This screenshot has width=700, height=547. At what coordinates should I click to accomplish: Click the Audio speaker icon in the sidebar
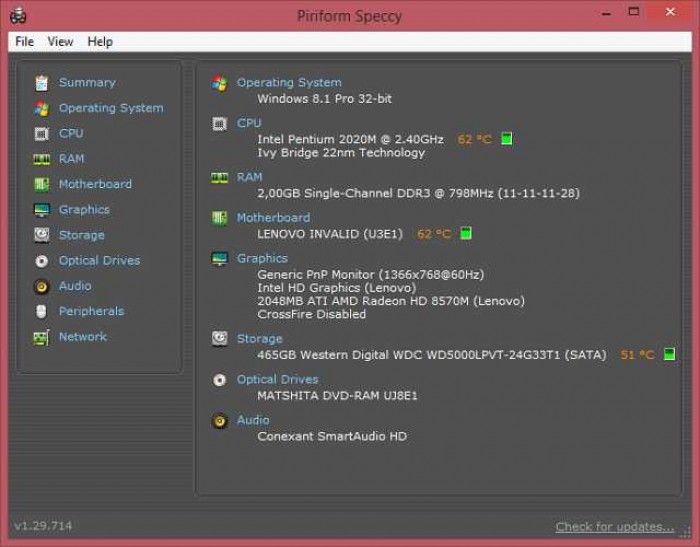[x=42, y=286]
